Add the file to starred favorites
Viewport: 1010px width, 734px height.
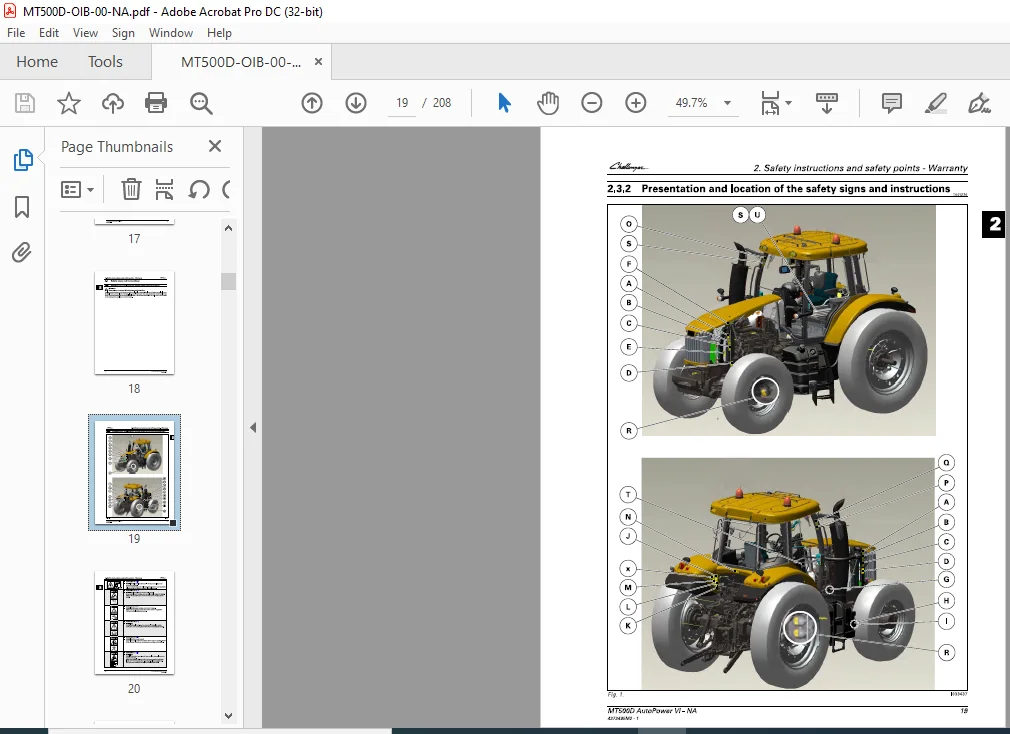69,103
